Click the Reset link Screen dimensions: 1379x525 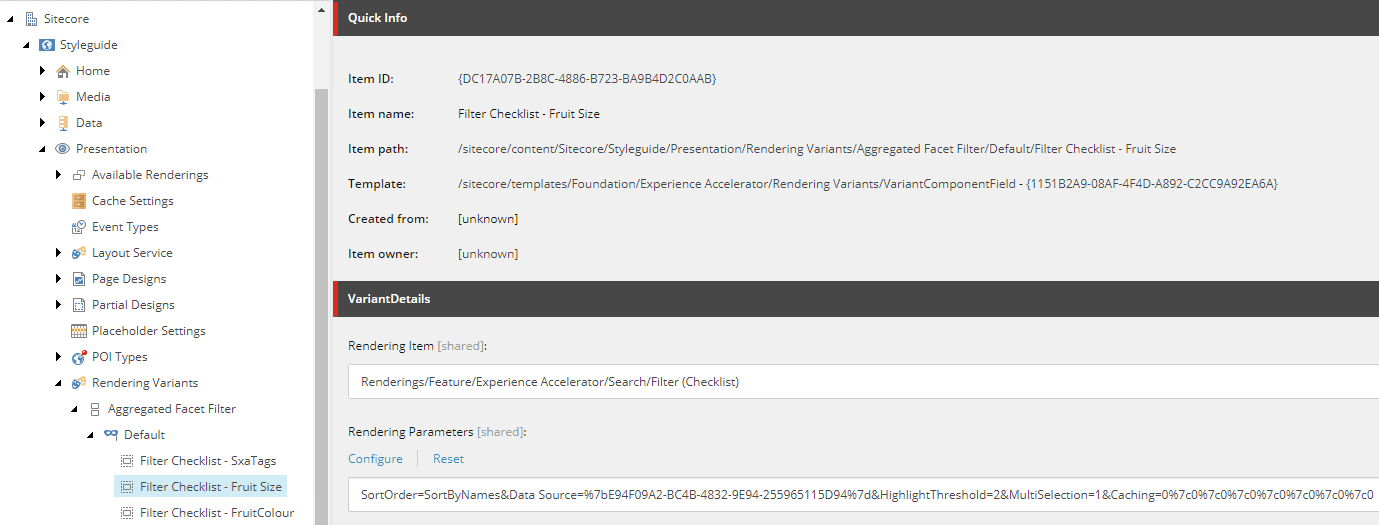pyautogui.click(x=448, y=459)
